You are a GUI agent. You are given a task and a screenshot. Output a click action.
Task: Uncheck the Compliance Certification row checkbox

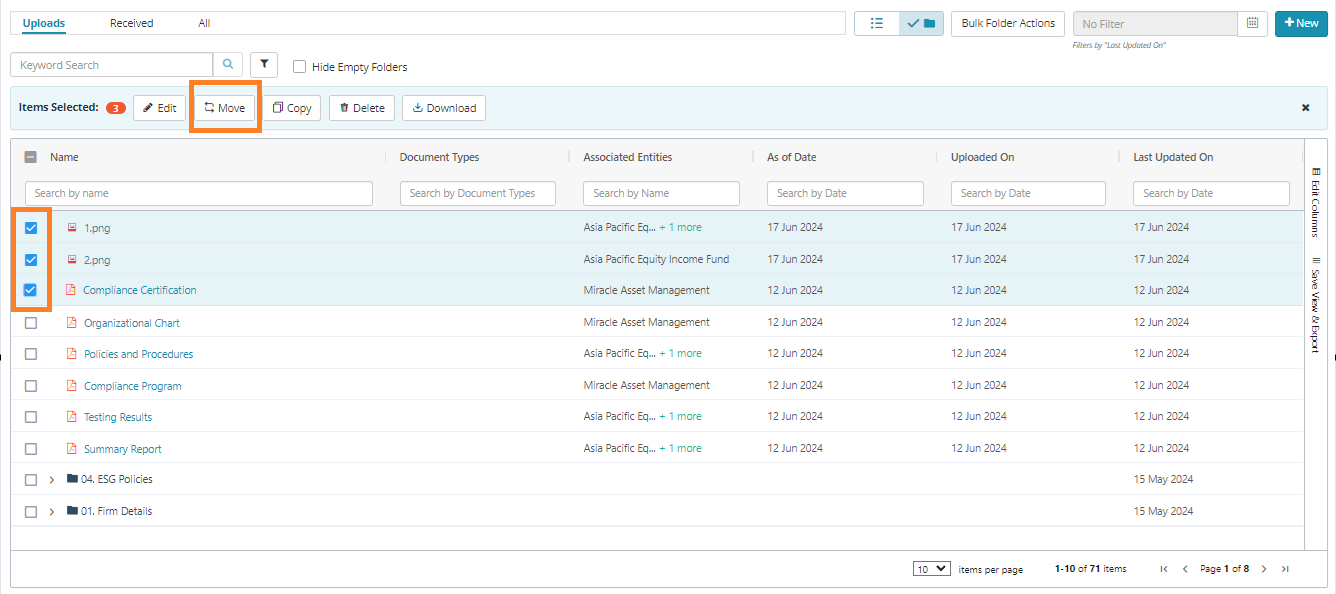pyautogui.click(x=31, y=290)
